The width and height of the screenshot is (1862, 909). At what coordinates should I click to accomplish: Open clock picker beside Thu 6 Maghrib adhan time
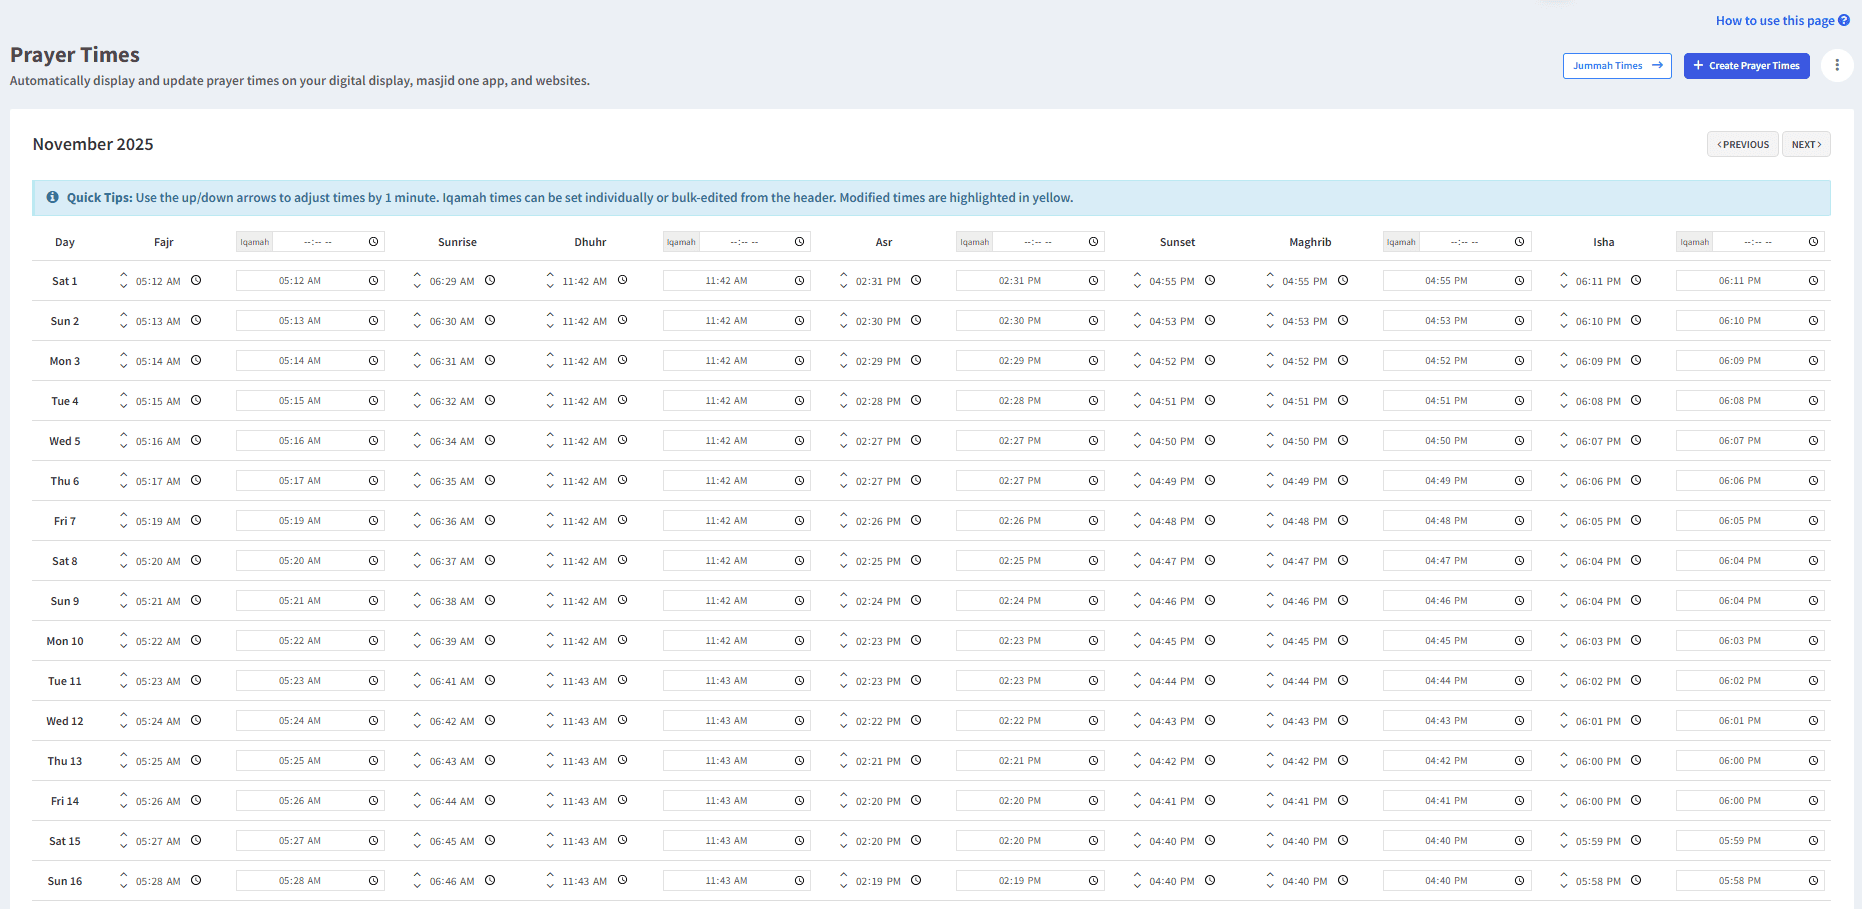(1343, 480)
